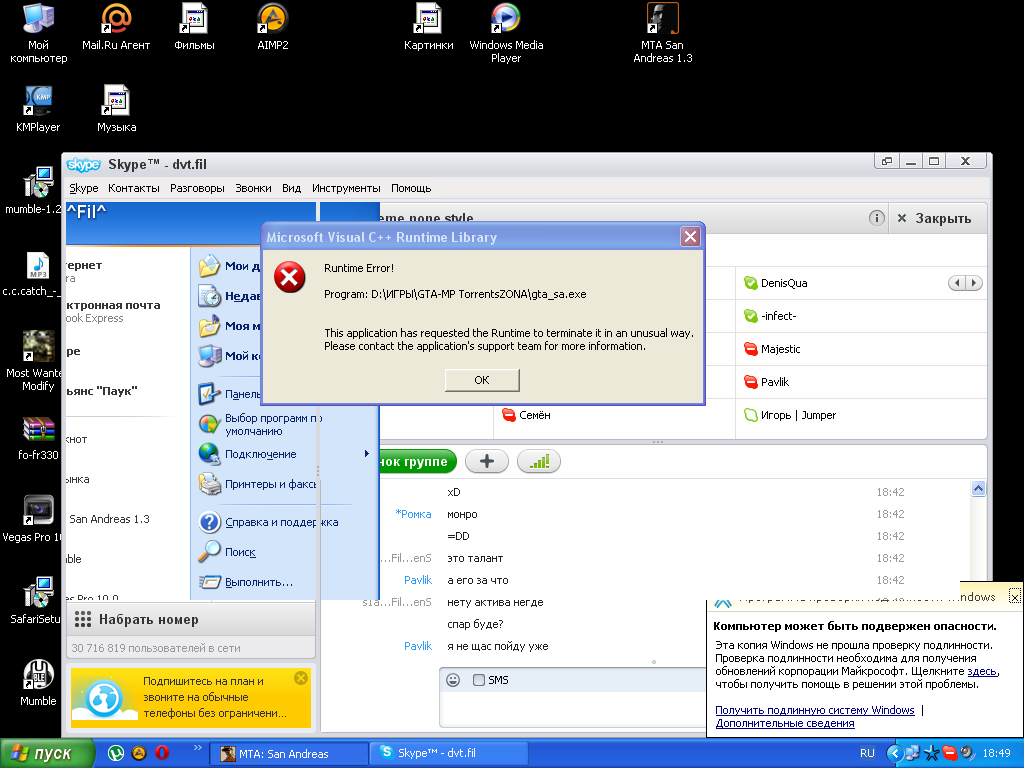Close the Windows genuine notification balloon

coord(1014,597)
